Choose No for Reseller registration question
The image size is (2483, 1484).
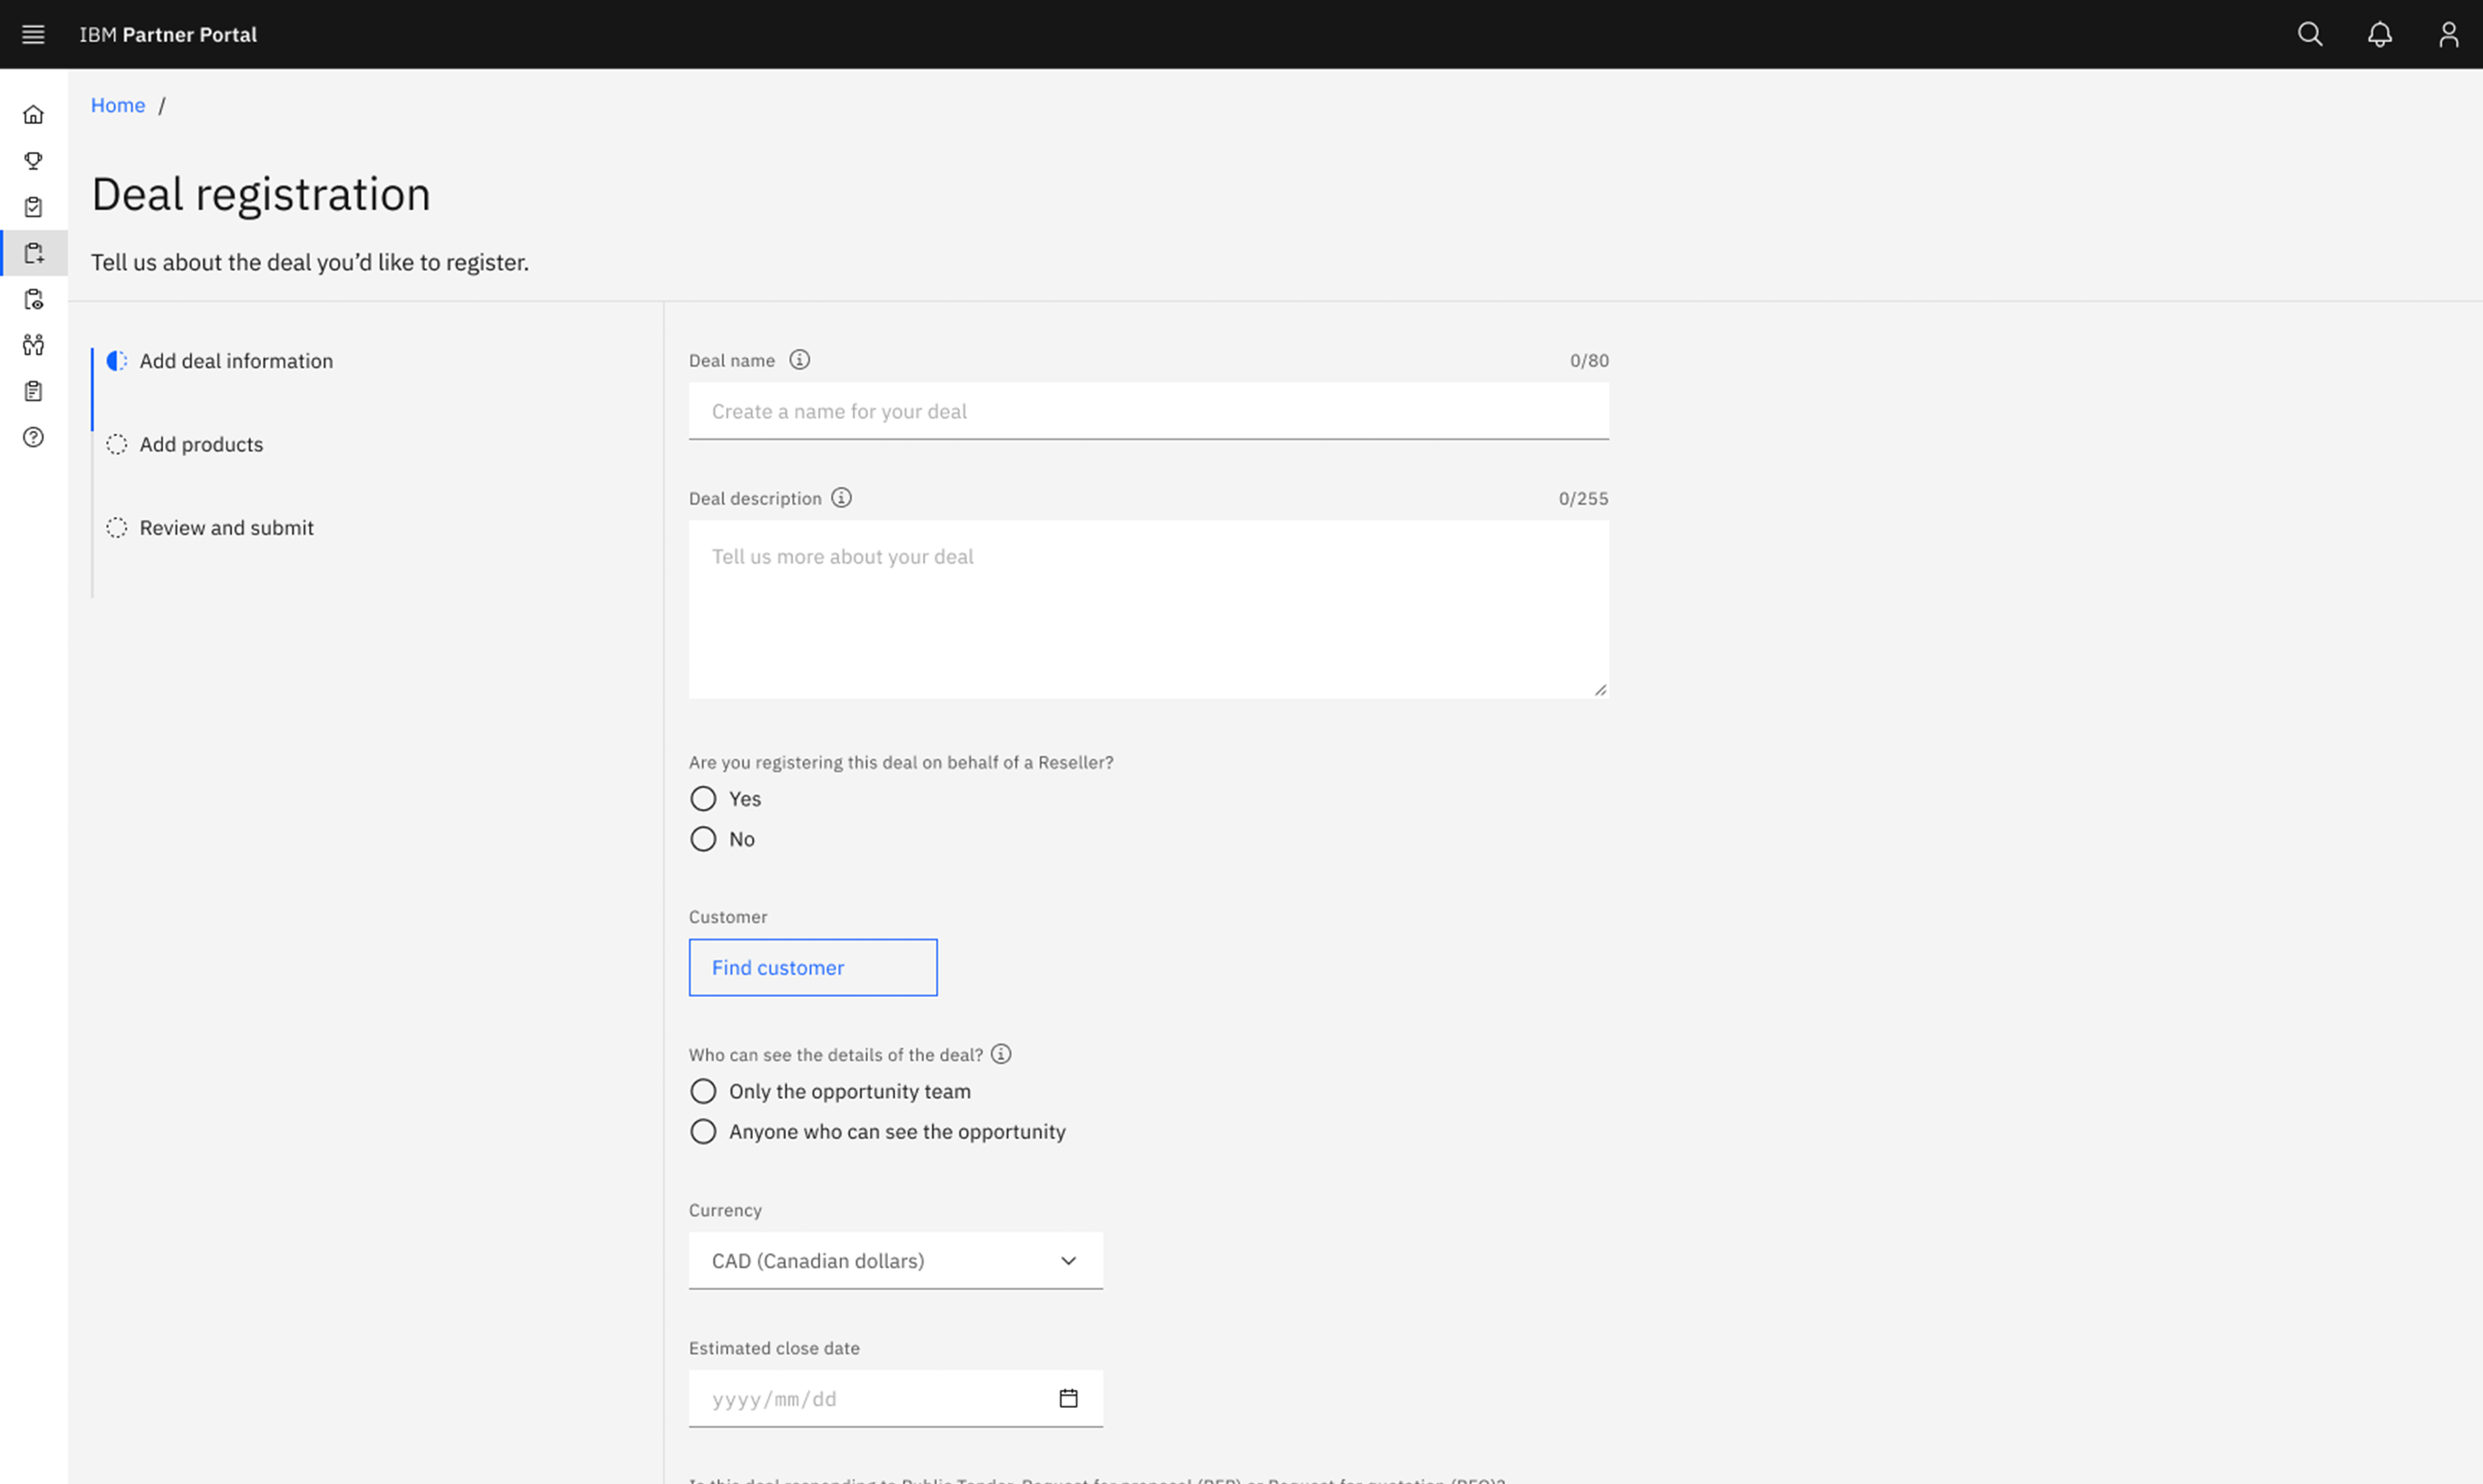tap(702, 838)
